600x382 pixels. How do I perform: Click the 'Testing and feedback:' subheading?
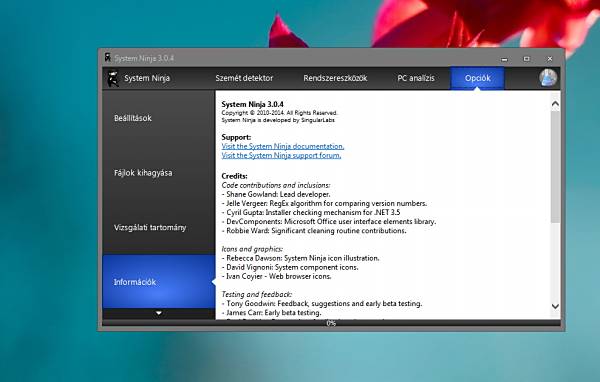(256, 294)
